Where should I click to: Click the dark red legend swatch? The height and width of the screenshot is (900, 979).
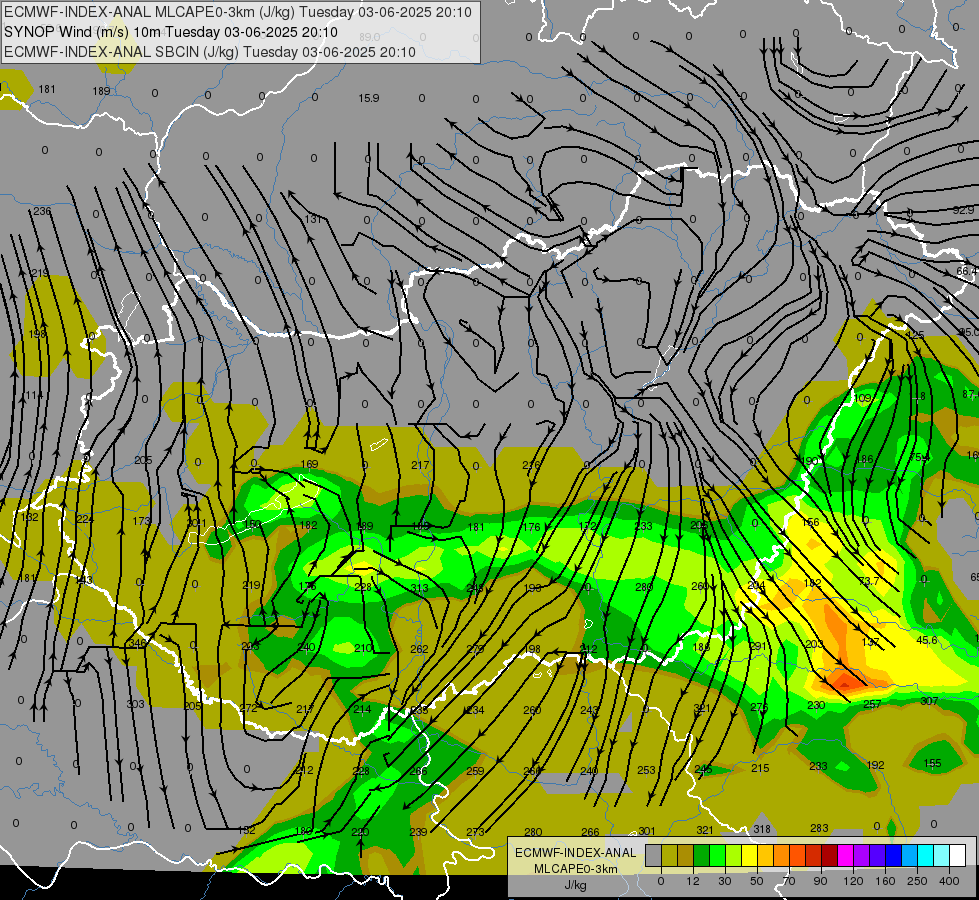pos(829,856)
